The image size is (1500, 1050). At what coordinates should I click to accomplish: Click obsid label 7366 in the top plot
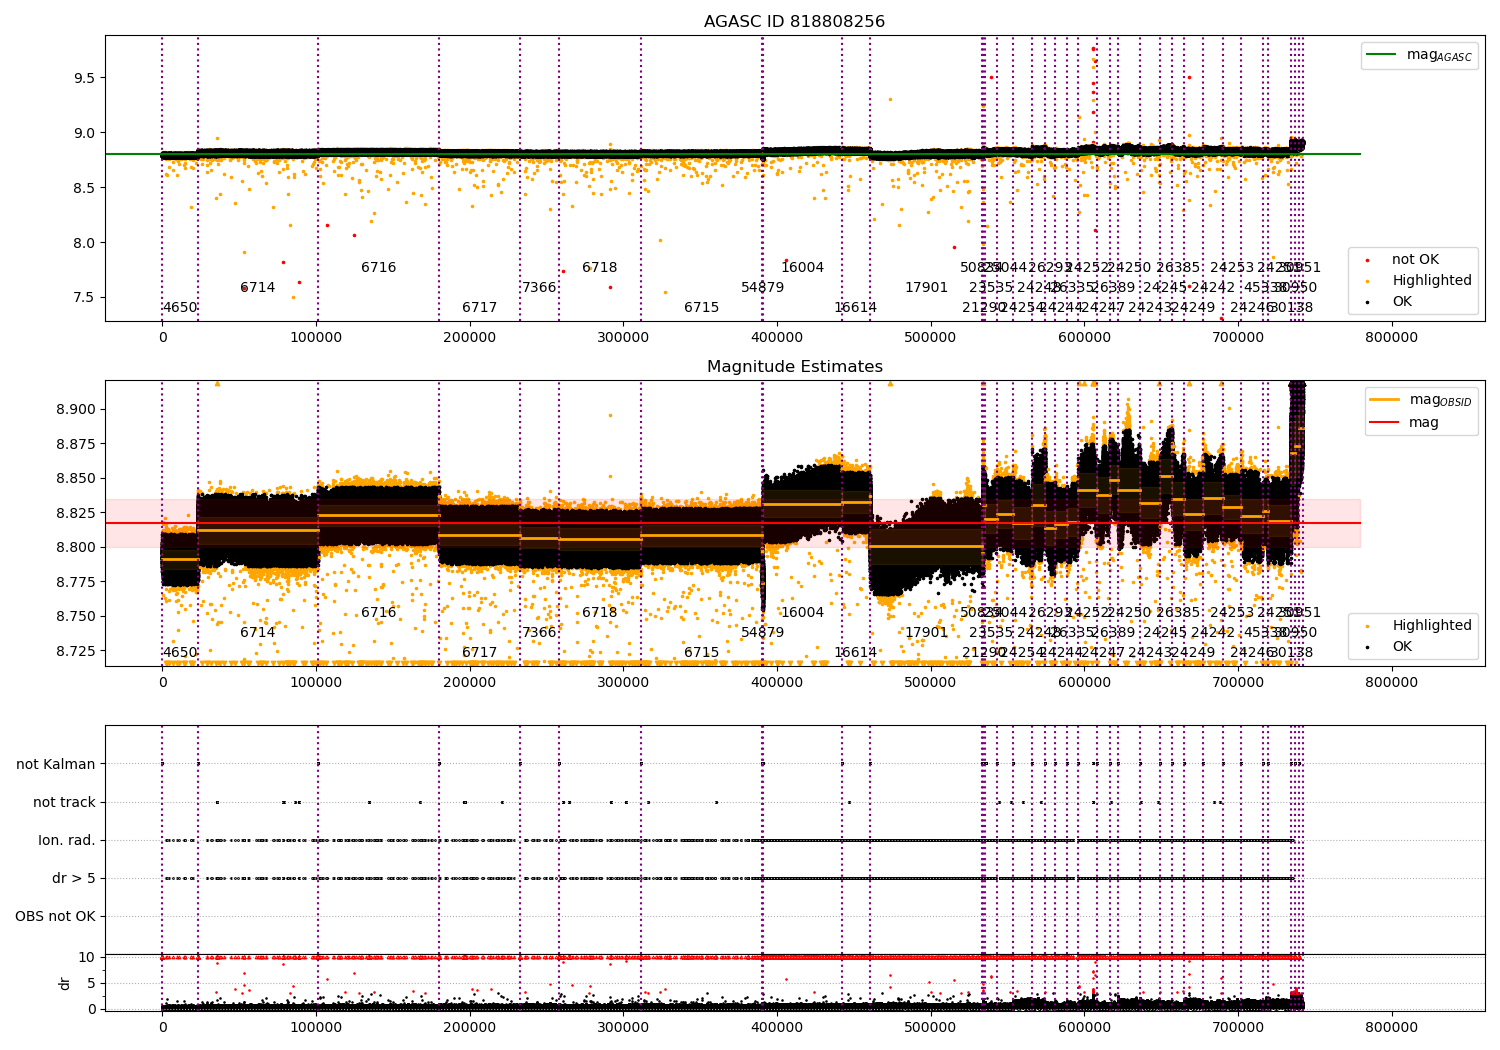tap(539, 288)
